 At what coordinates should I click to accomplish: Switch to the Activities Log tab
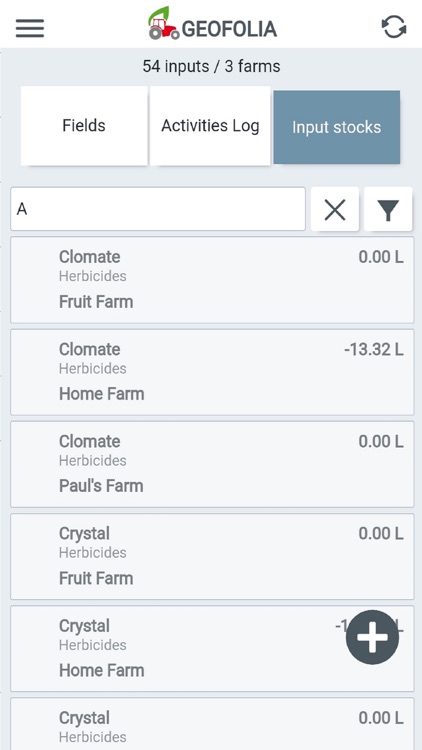coord(210,126)
